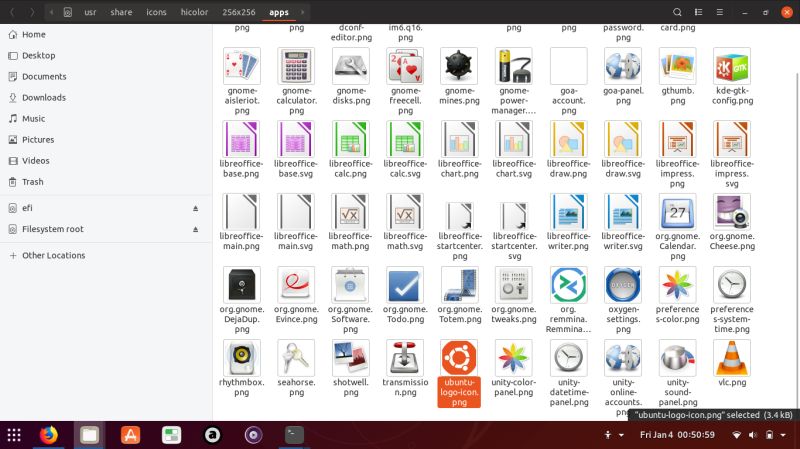This screenshot has height=449, width=800.
Task: Select gnome-calculator.png calculator icon
Action: click(296, 66)
